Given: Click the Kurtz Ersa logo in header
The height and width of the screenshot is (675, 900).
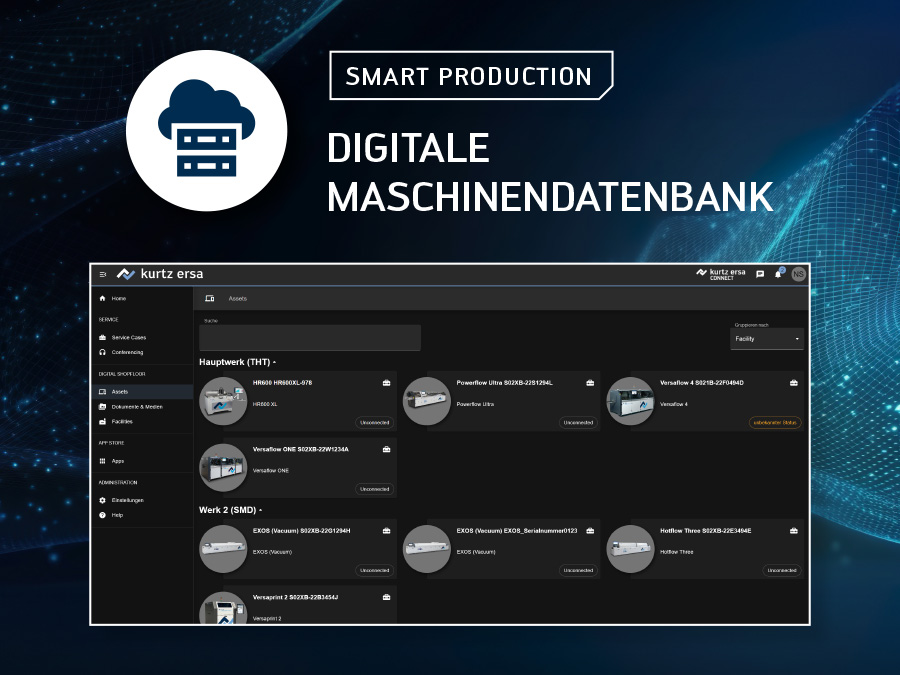Looking at the screenshot, I should (x=160, y=274).
